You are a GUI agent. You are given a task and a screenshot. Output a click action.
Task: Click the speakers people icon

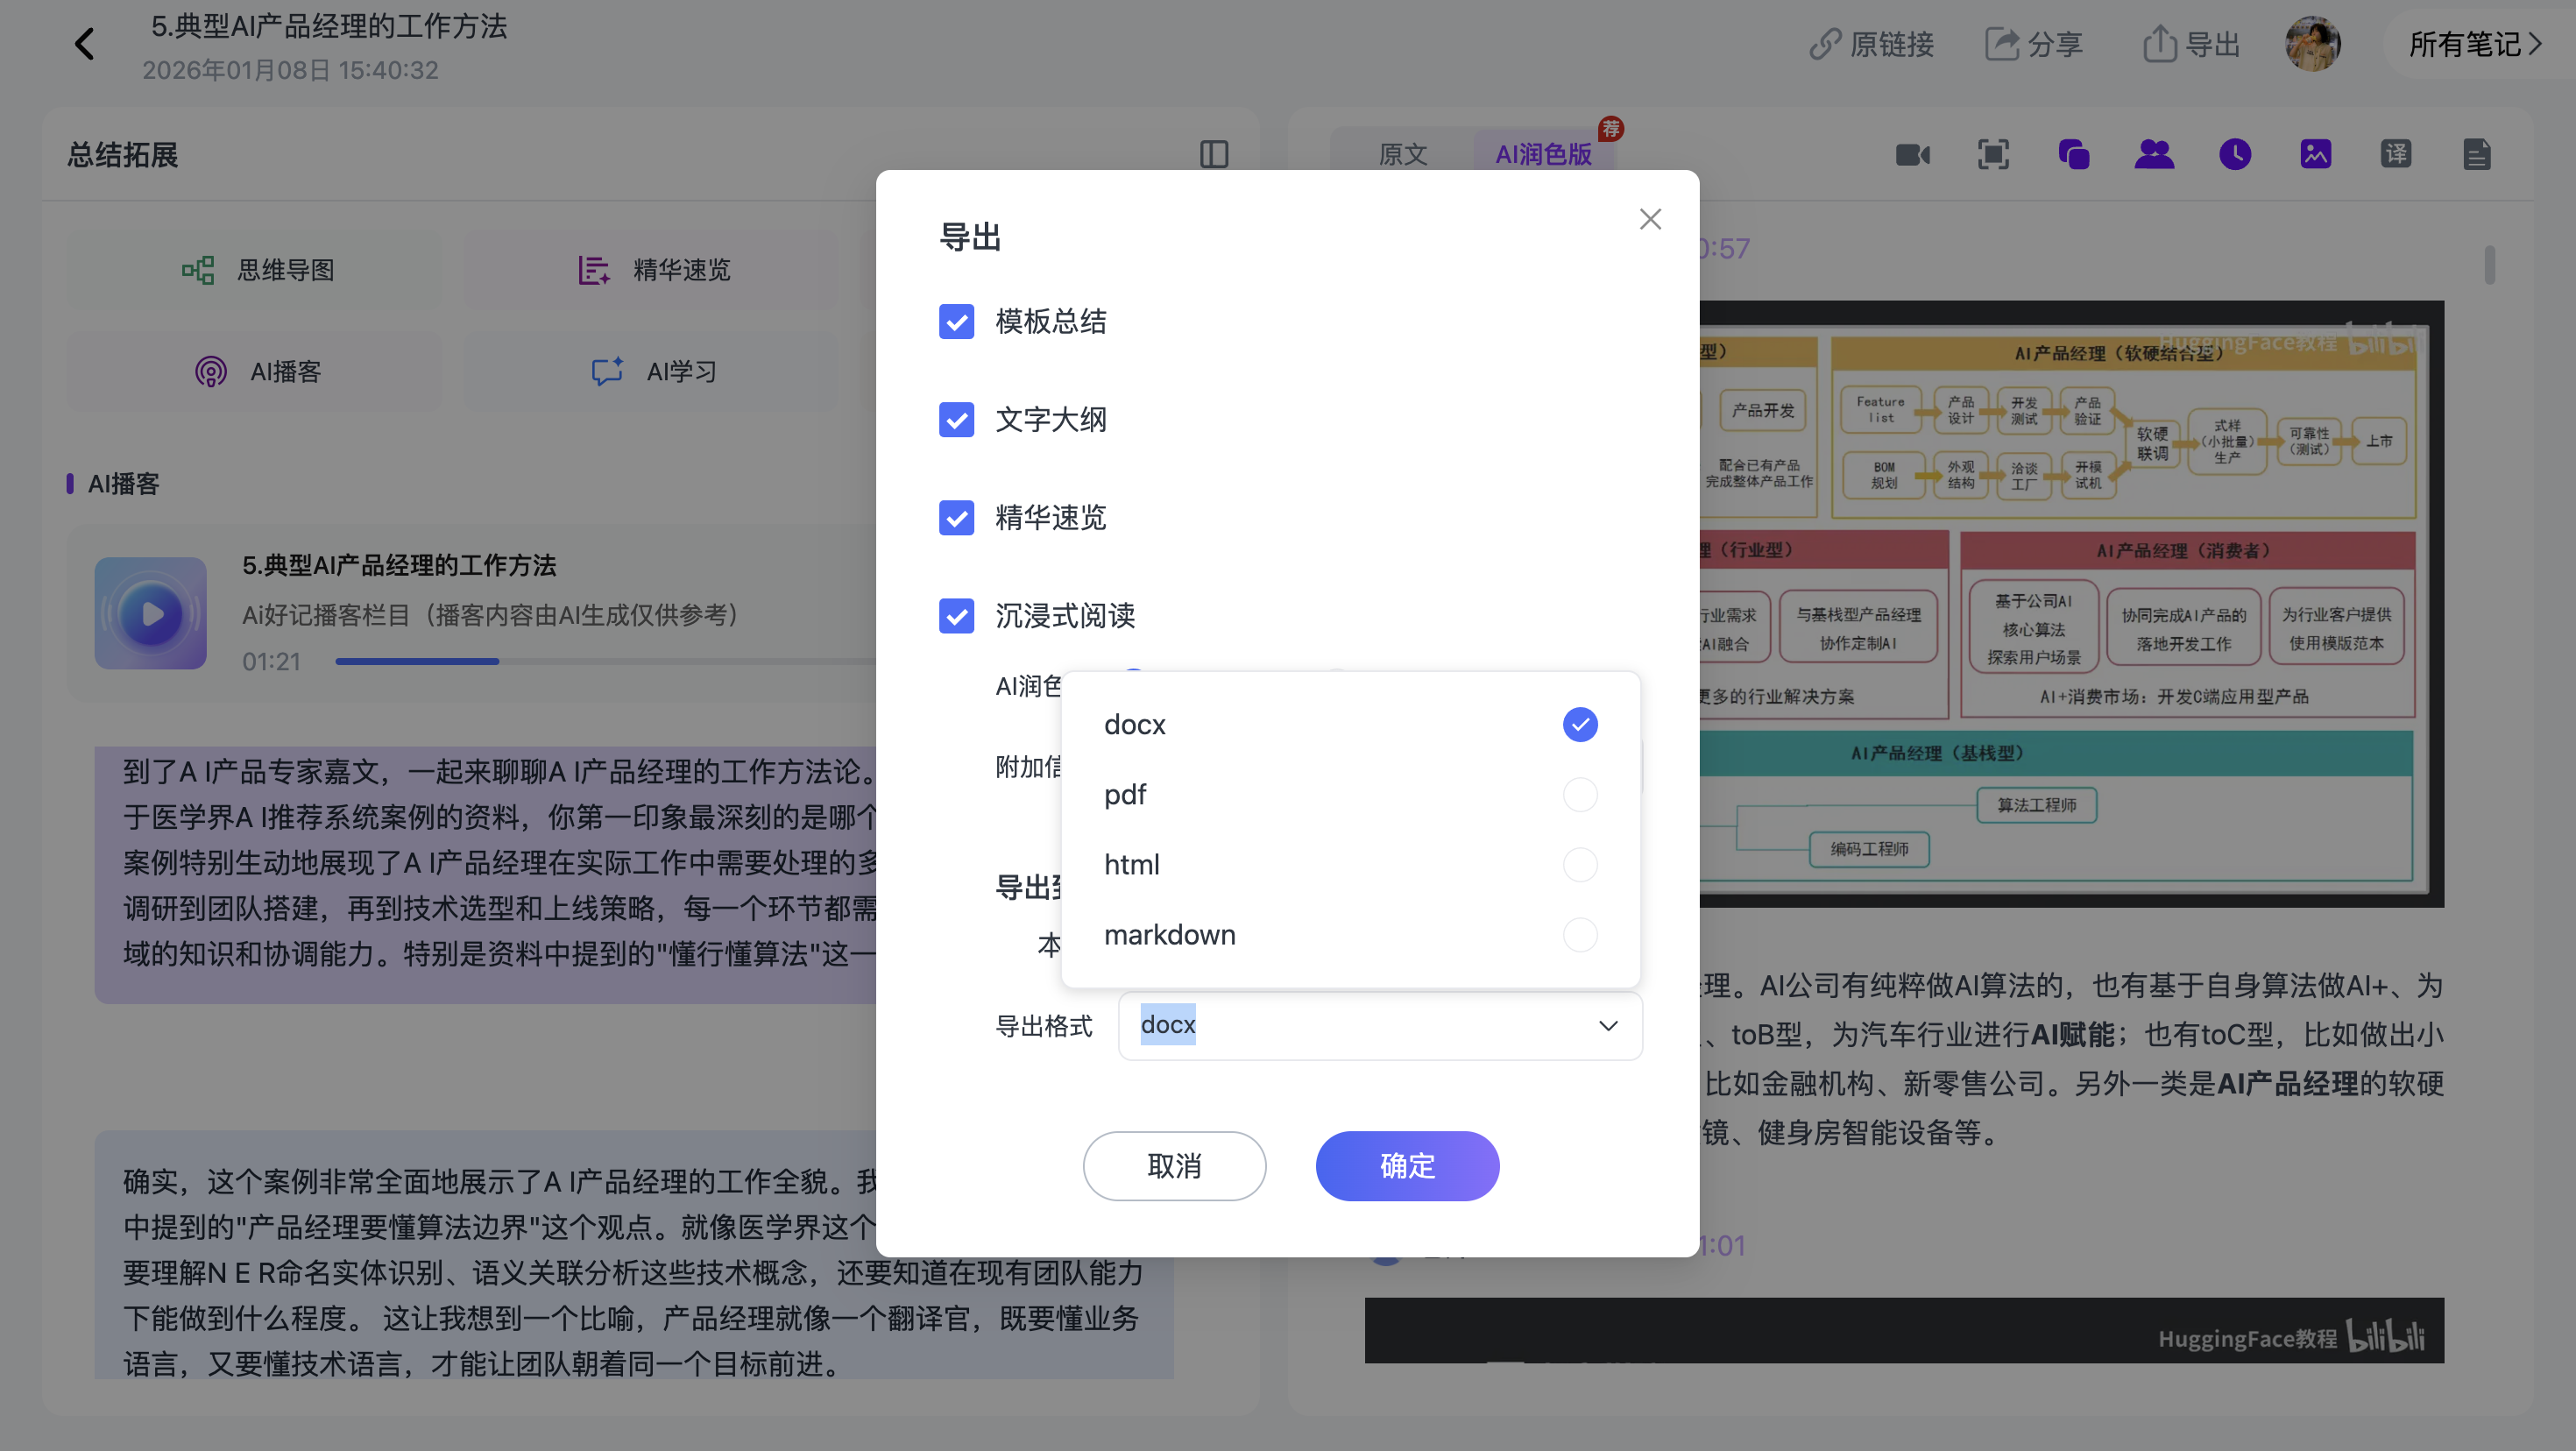click(2154, 154)
